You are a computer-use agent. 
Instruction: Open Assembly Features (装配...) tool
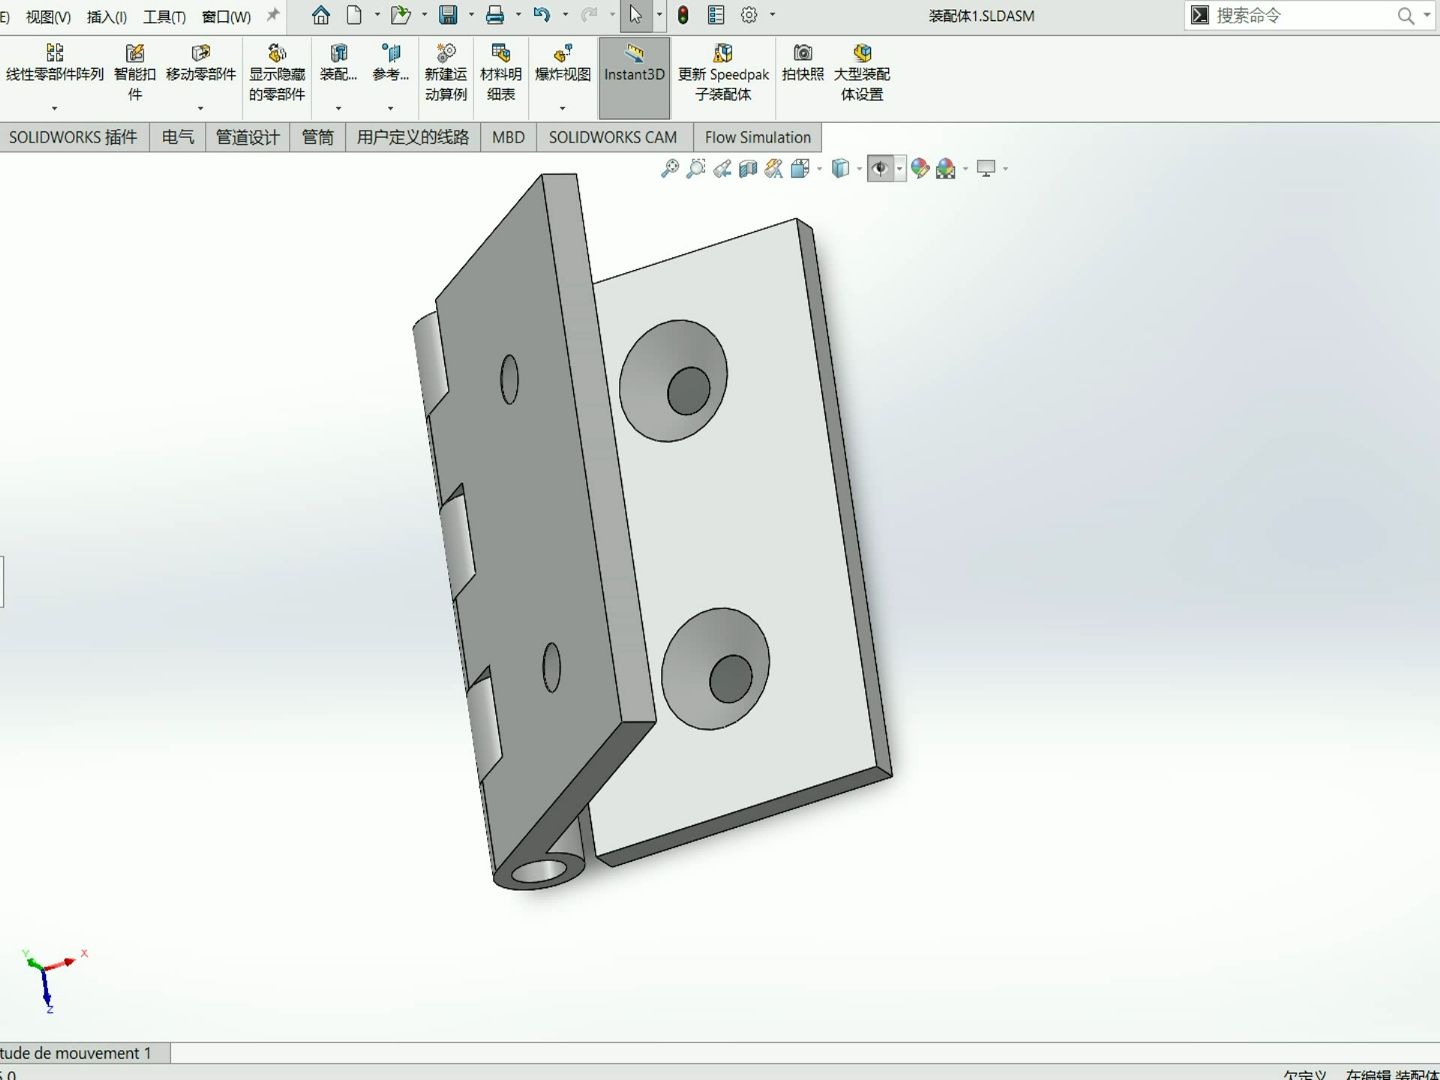tap(339, 63)
